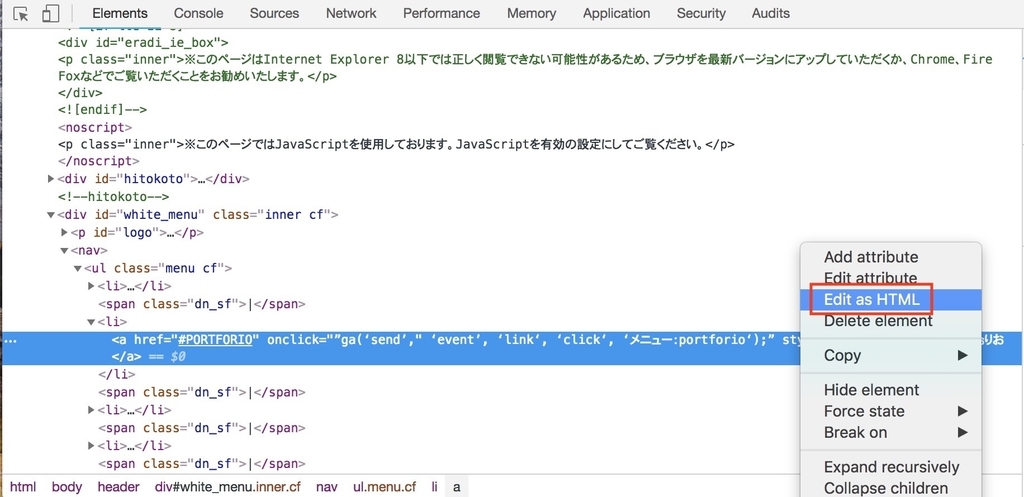Open the Break on submenu
This screenshot has height=497, width=1024.
click(x=891, y=432)
